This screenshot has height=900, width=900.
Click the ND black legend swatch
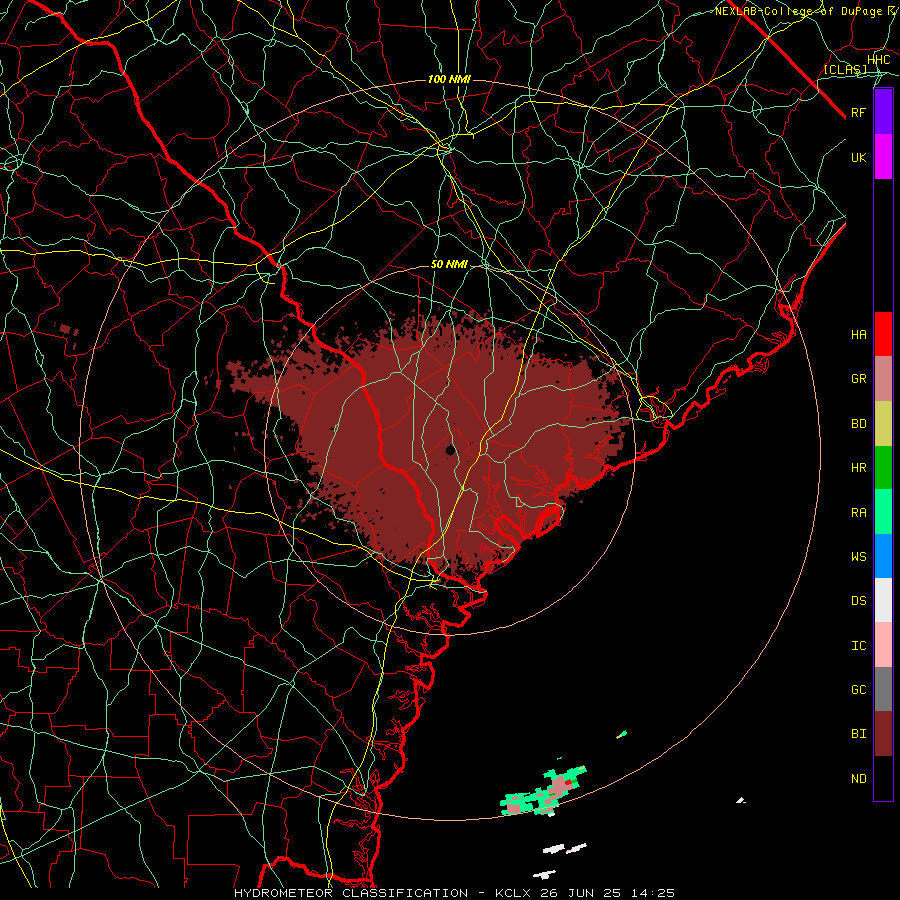pyautogui.click(x=883, y=778)
